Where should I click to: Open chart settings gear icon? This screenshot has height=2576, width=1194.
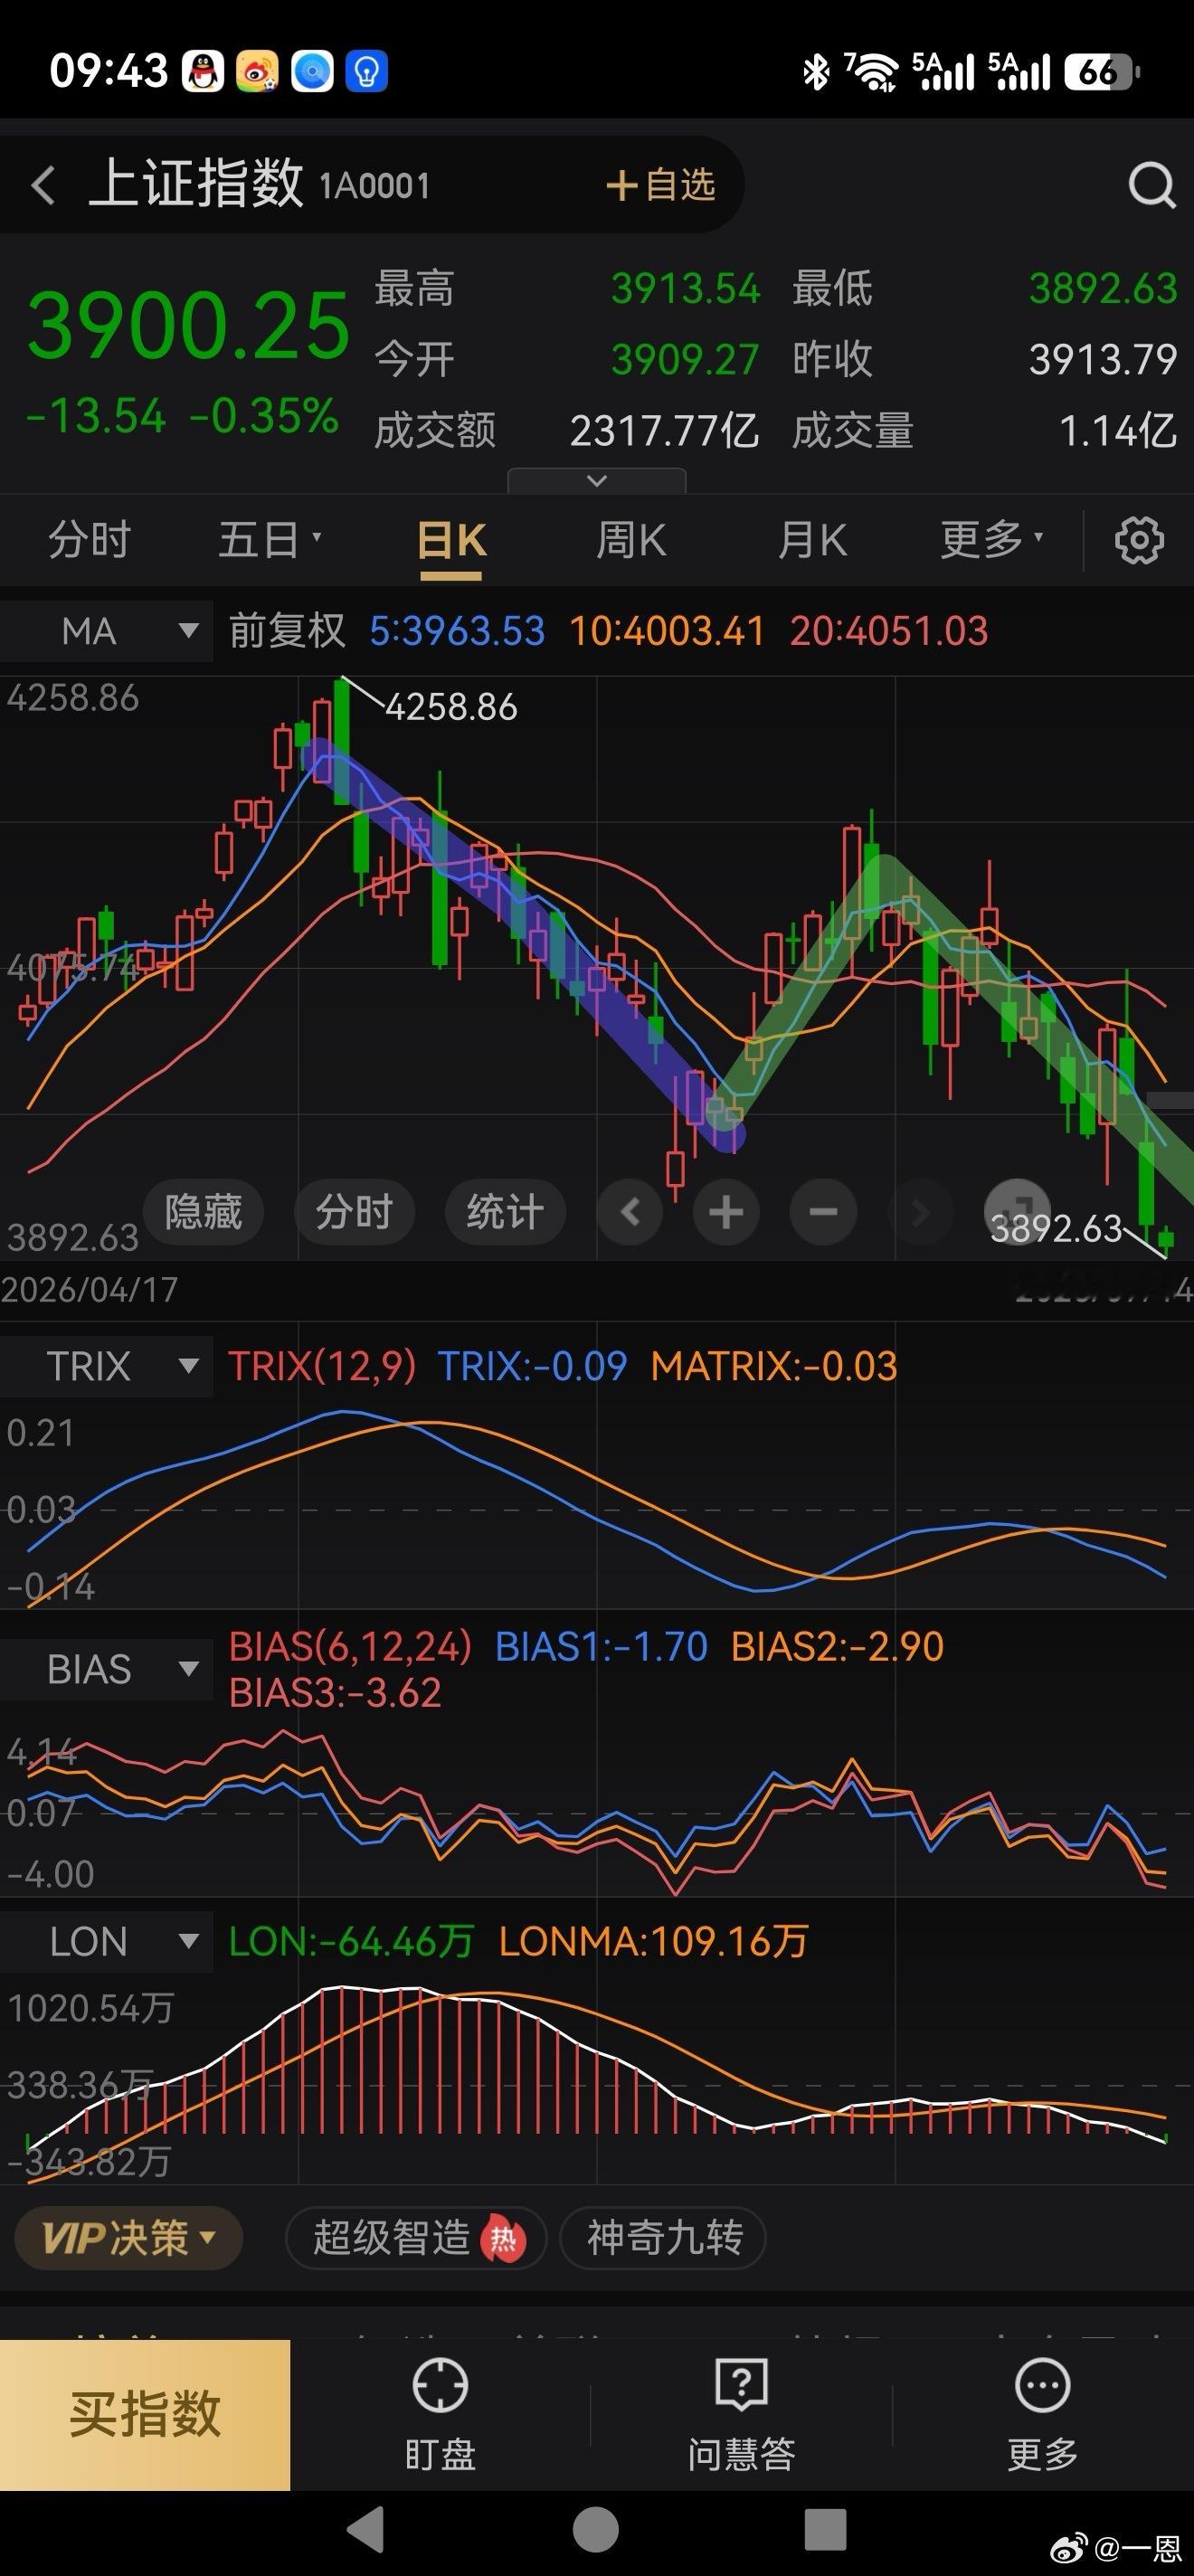[x=1139, y=541]
